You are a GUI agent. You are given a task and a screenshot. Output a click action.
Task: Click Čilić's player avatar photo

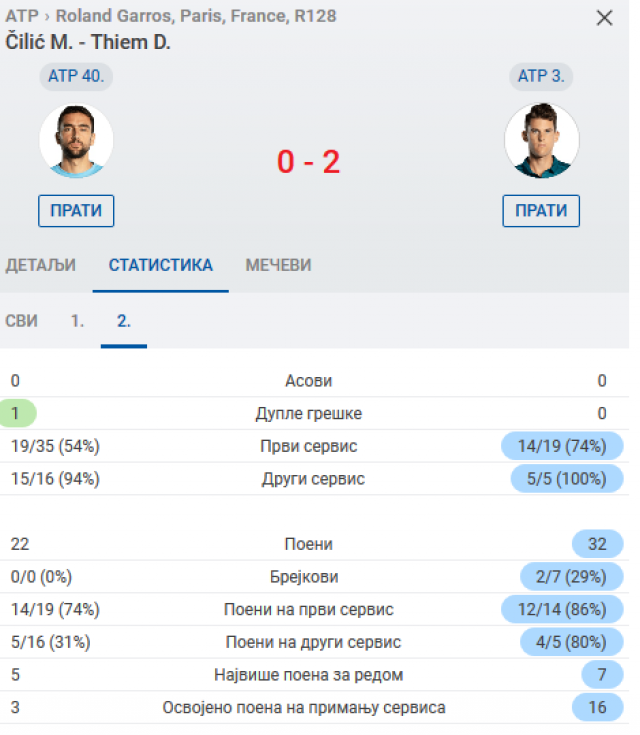tap(76, 141)
